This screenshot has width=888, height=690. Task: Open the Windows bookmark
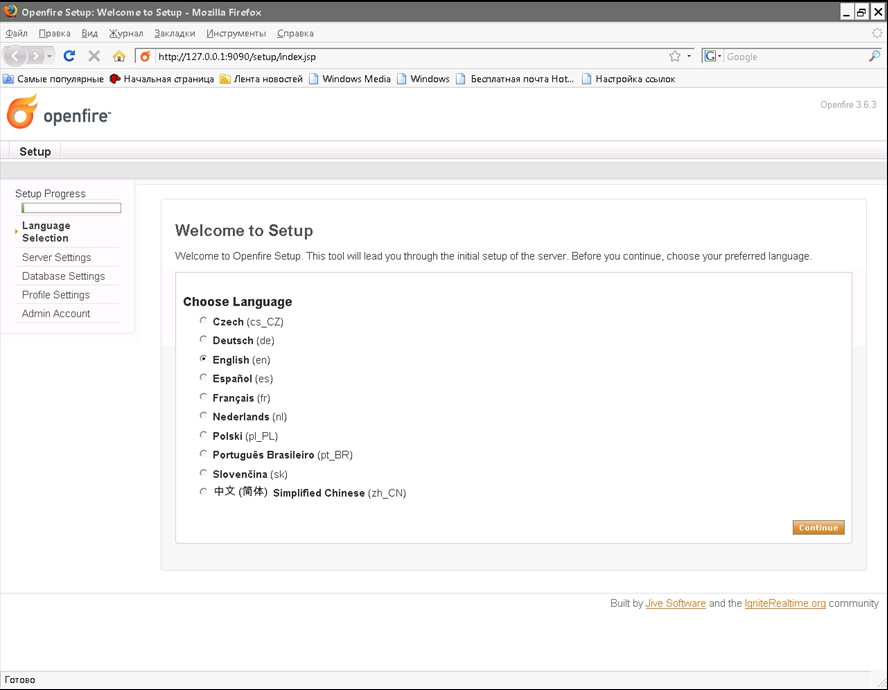[423, 79]
